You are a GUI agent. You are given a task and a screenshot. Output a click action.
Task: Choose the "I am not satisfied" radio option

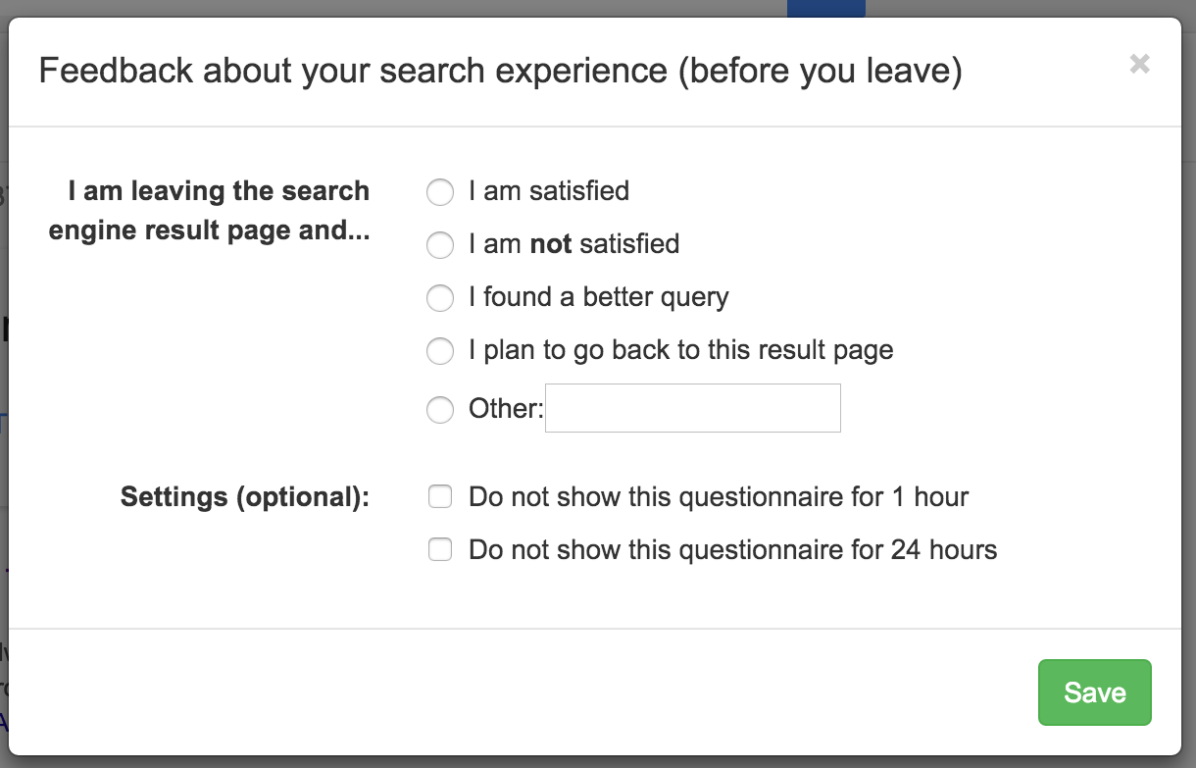tap(440, 245)
